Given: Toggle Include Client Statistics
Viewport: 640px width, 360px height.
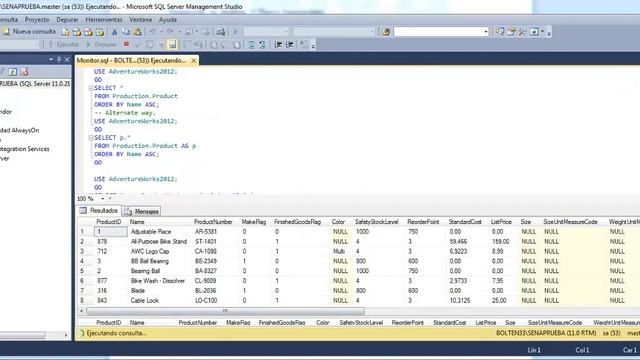Looking at the screenshot, I should 198,44.
